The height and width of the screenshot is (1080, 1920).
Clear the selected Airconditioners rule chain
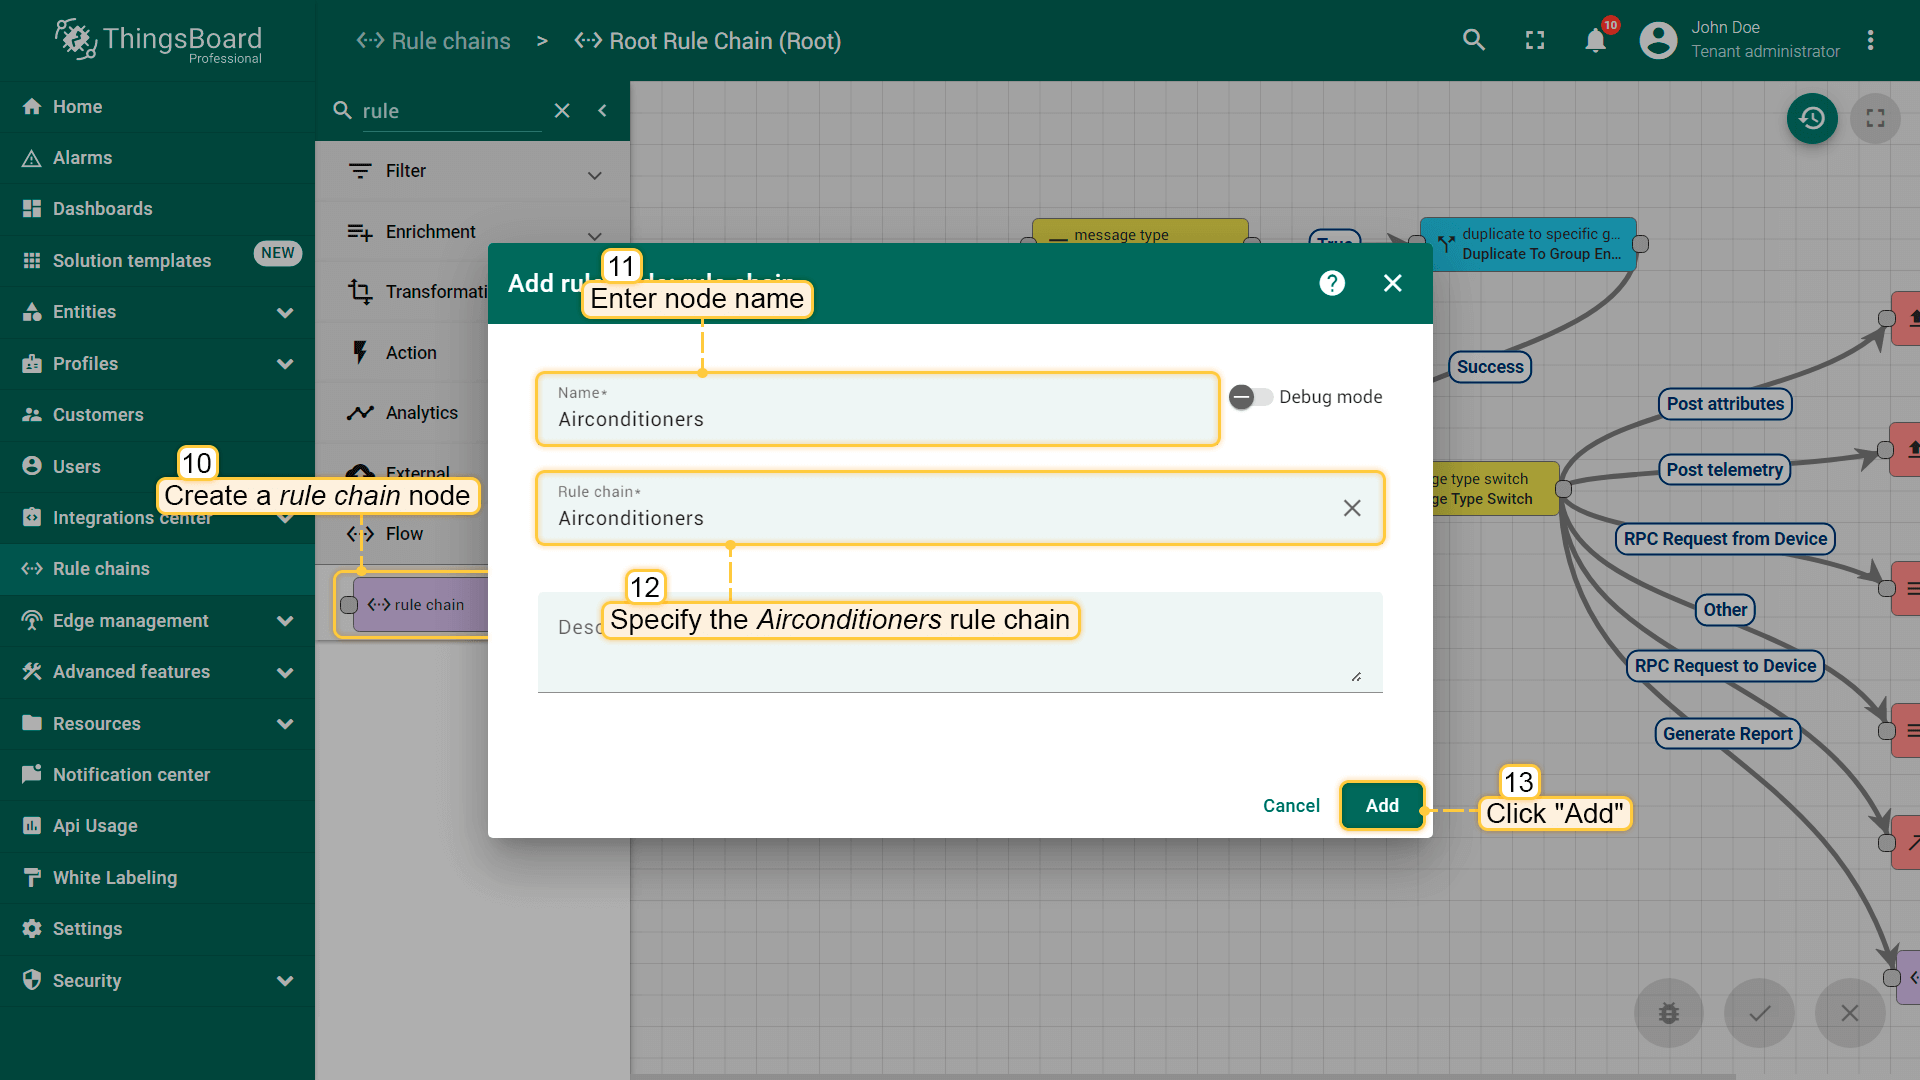1351,508
